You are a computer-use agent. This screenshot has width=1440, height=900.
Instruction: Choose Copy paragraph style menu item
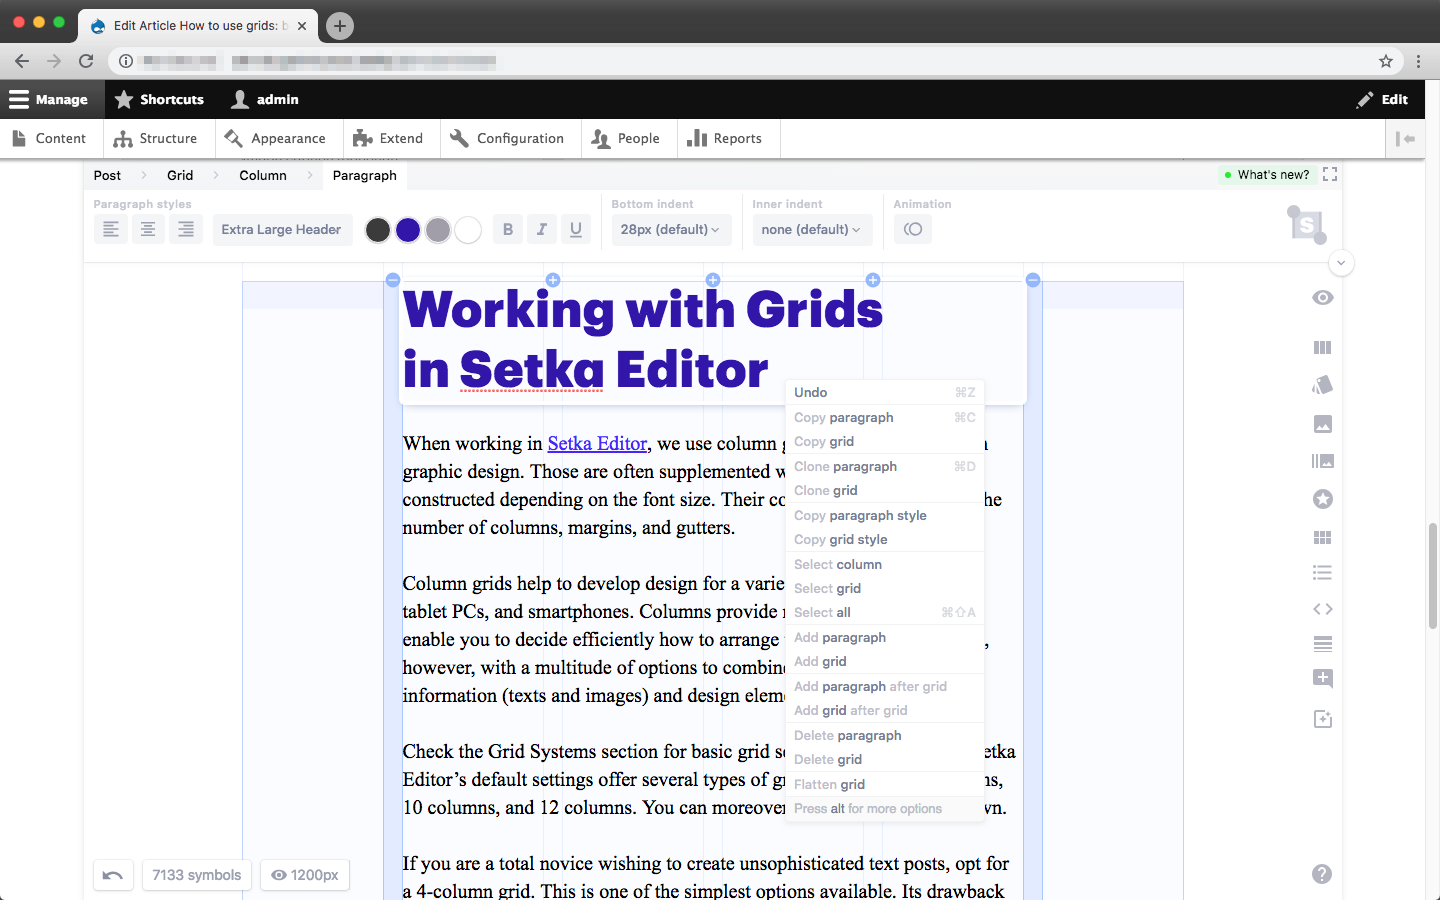[885, 515]
